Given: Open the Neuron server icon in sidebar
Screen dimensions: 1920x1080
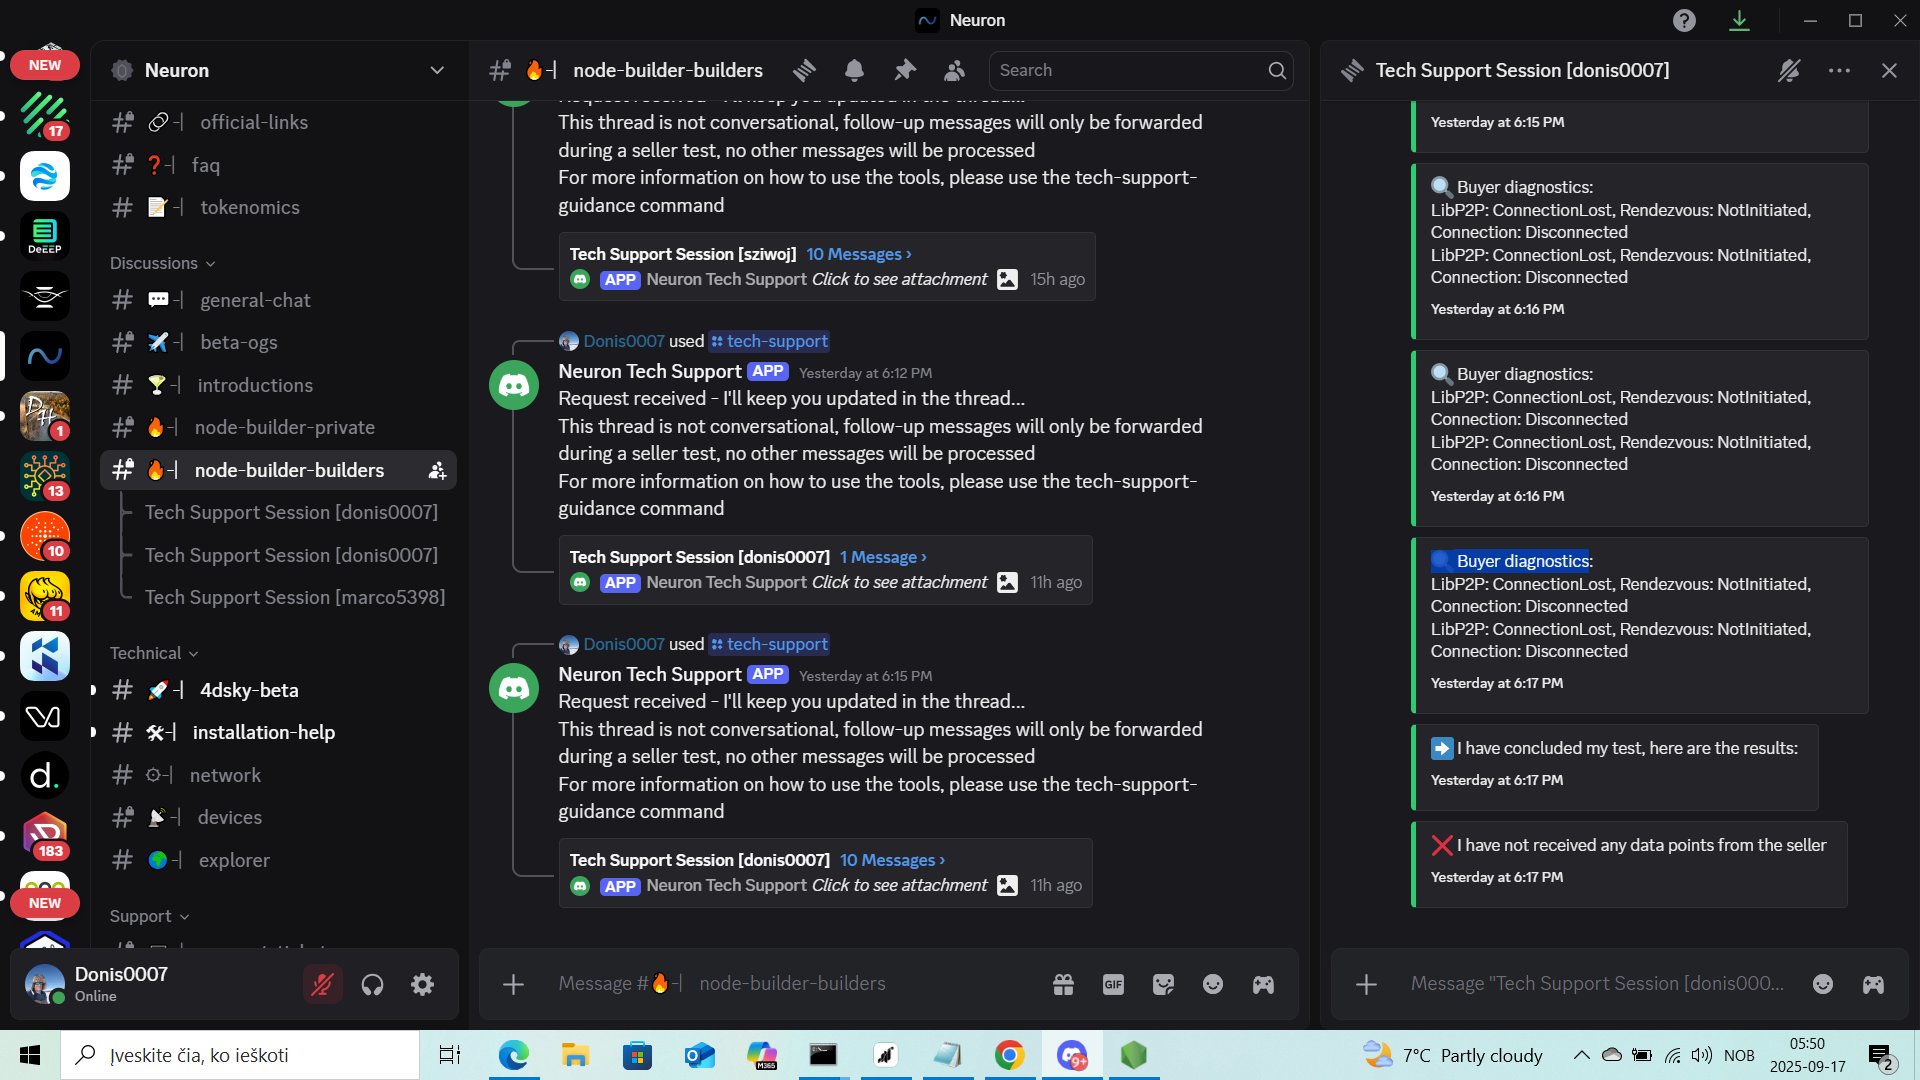Looking at the screenshot, I should (x=45, y=356).
